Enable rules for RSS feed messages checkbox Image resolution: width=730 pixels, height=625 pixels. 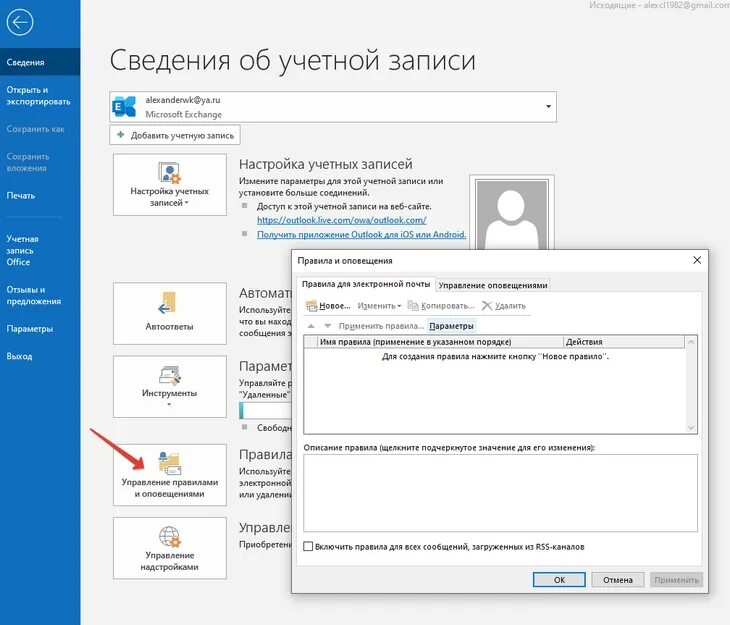point(308,546)
